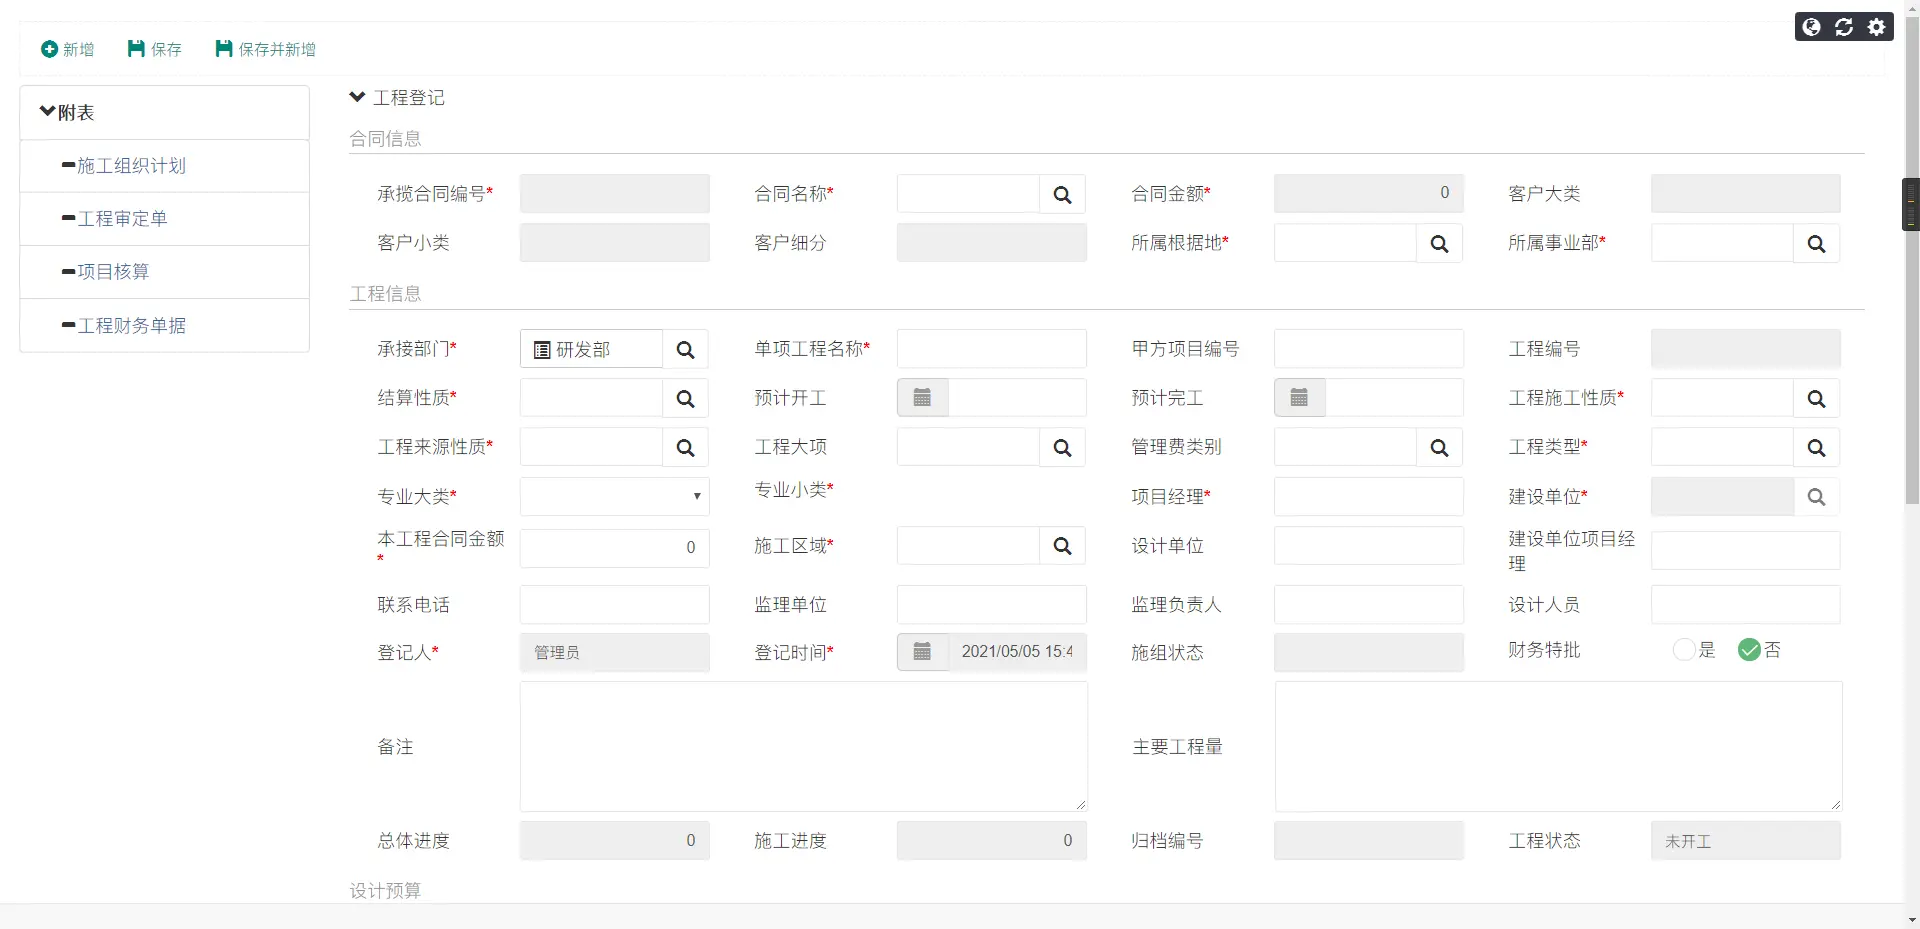Click the vertical page scrollbar thumb
1920x929 pixels.
pos(1912,260)
